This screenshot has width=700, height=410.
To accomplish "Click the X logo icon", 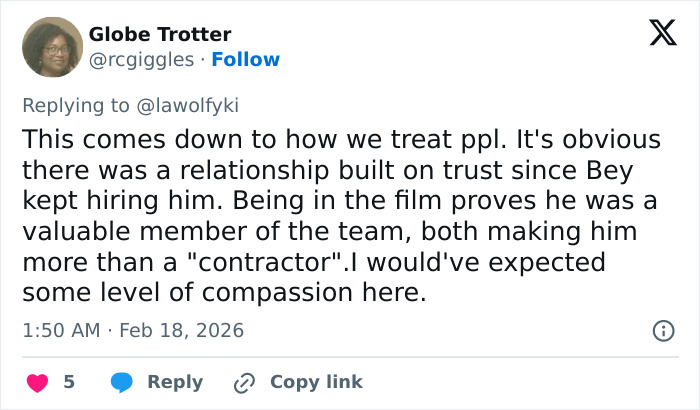I will (x=656, y=34).
